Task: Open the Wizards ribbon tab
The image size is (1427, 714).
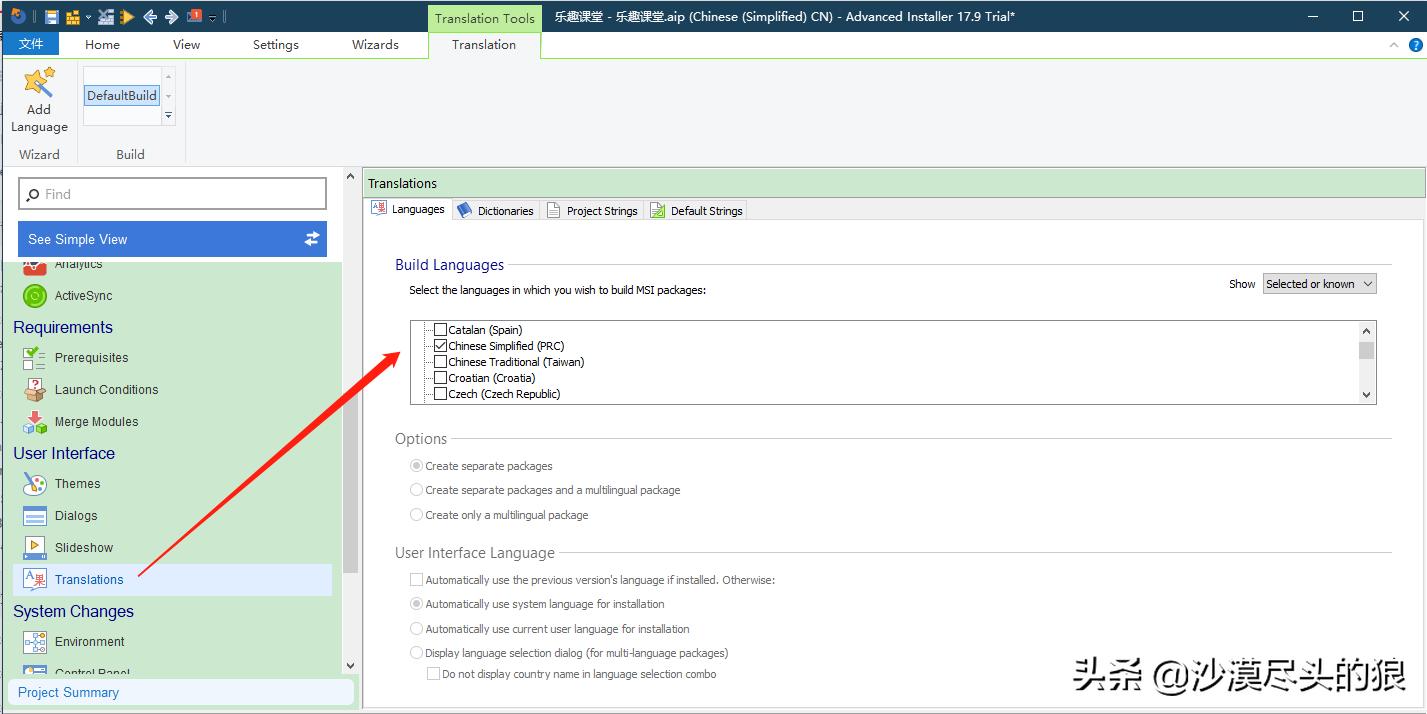Action: pyautogui.click(x=375, y=45)
